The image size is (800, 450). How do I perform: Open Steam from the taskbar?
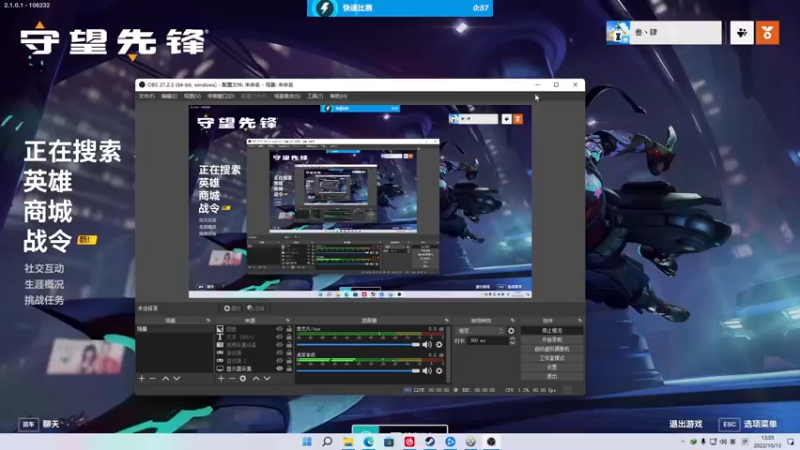coord(430,441)
